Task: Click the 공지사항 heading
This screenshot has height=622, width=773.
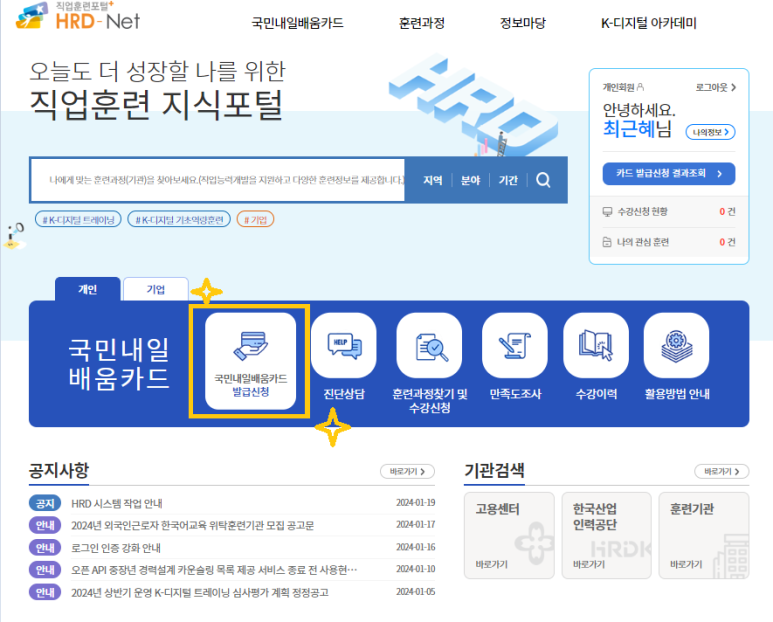Action: tap(59, 470)
